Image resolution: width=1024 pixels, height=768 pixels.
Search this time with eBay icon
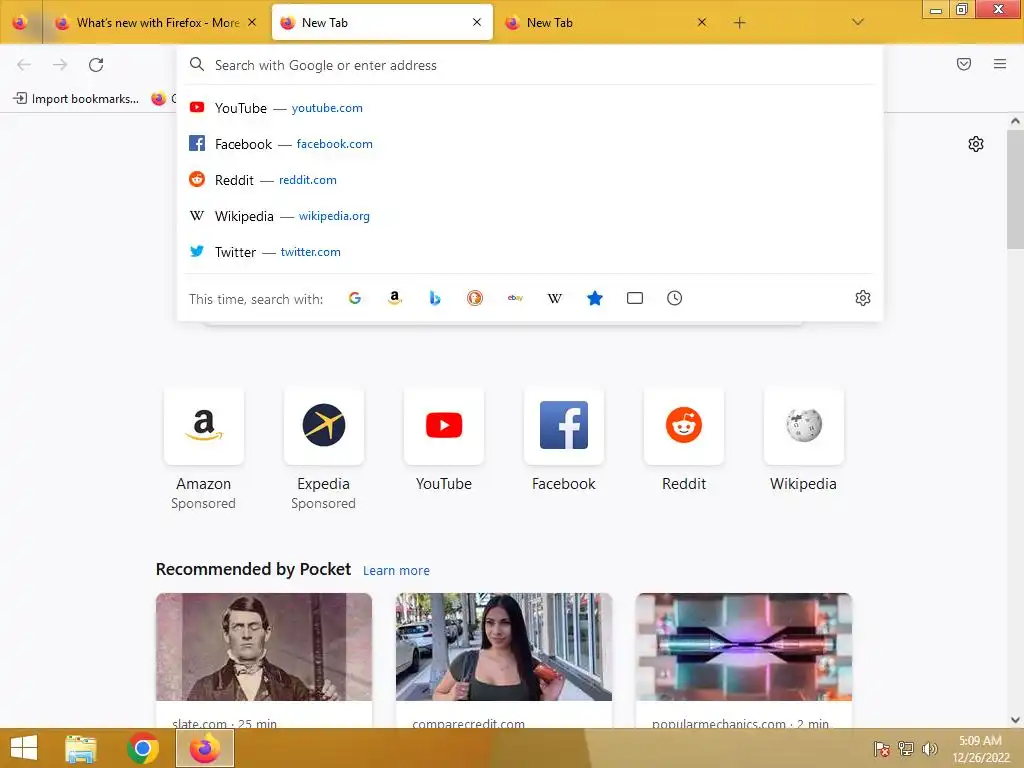(x=515, y=298)
